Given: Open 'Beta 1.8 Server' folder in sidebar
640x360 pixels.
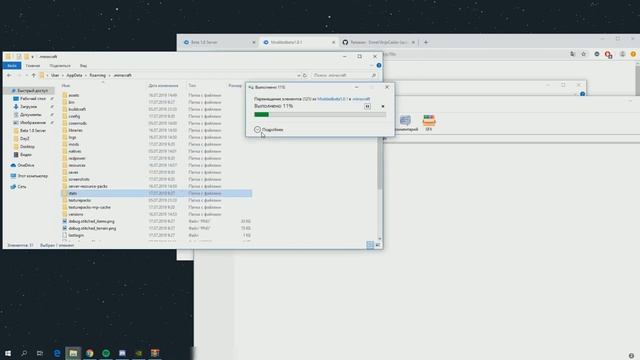Looking at the screenshot, I should (33, 131).
